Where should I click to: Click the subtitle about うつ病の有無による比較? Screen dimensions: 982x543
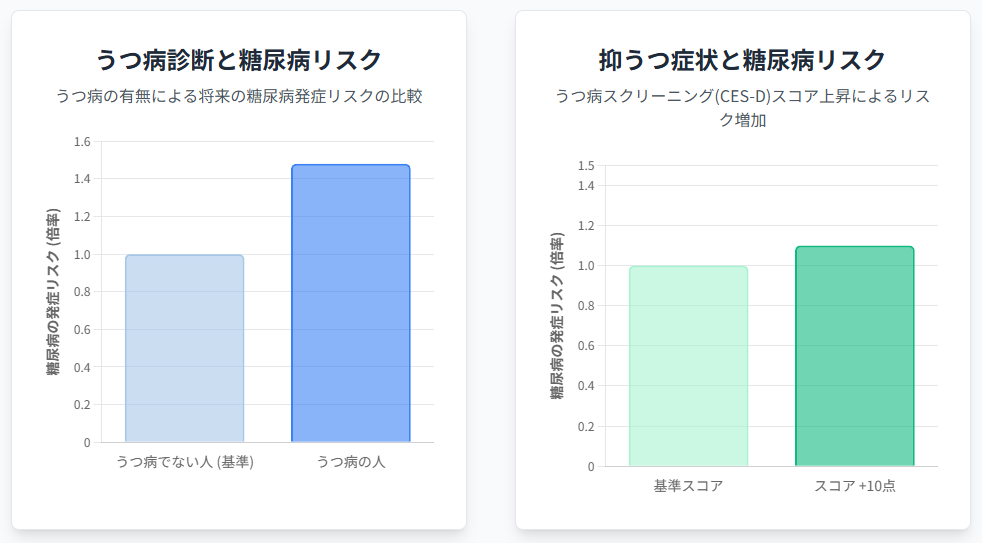click(239, 97)
